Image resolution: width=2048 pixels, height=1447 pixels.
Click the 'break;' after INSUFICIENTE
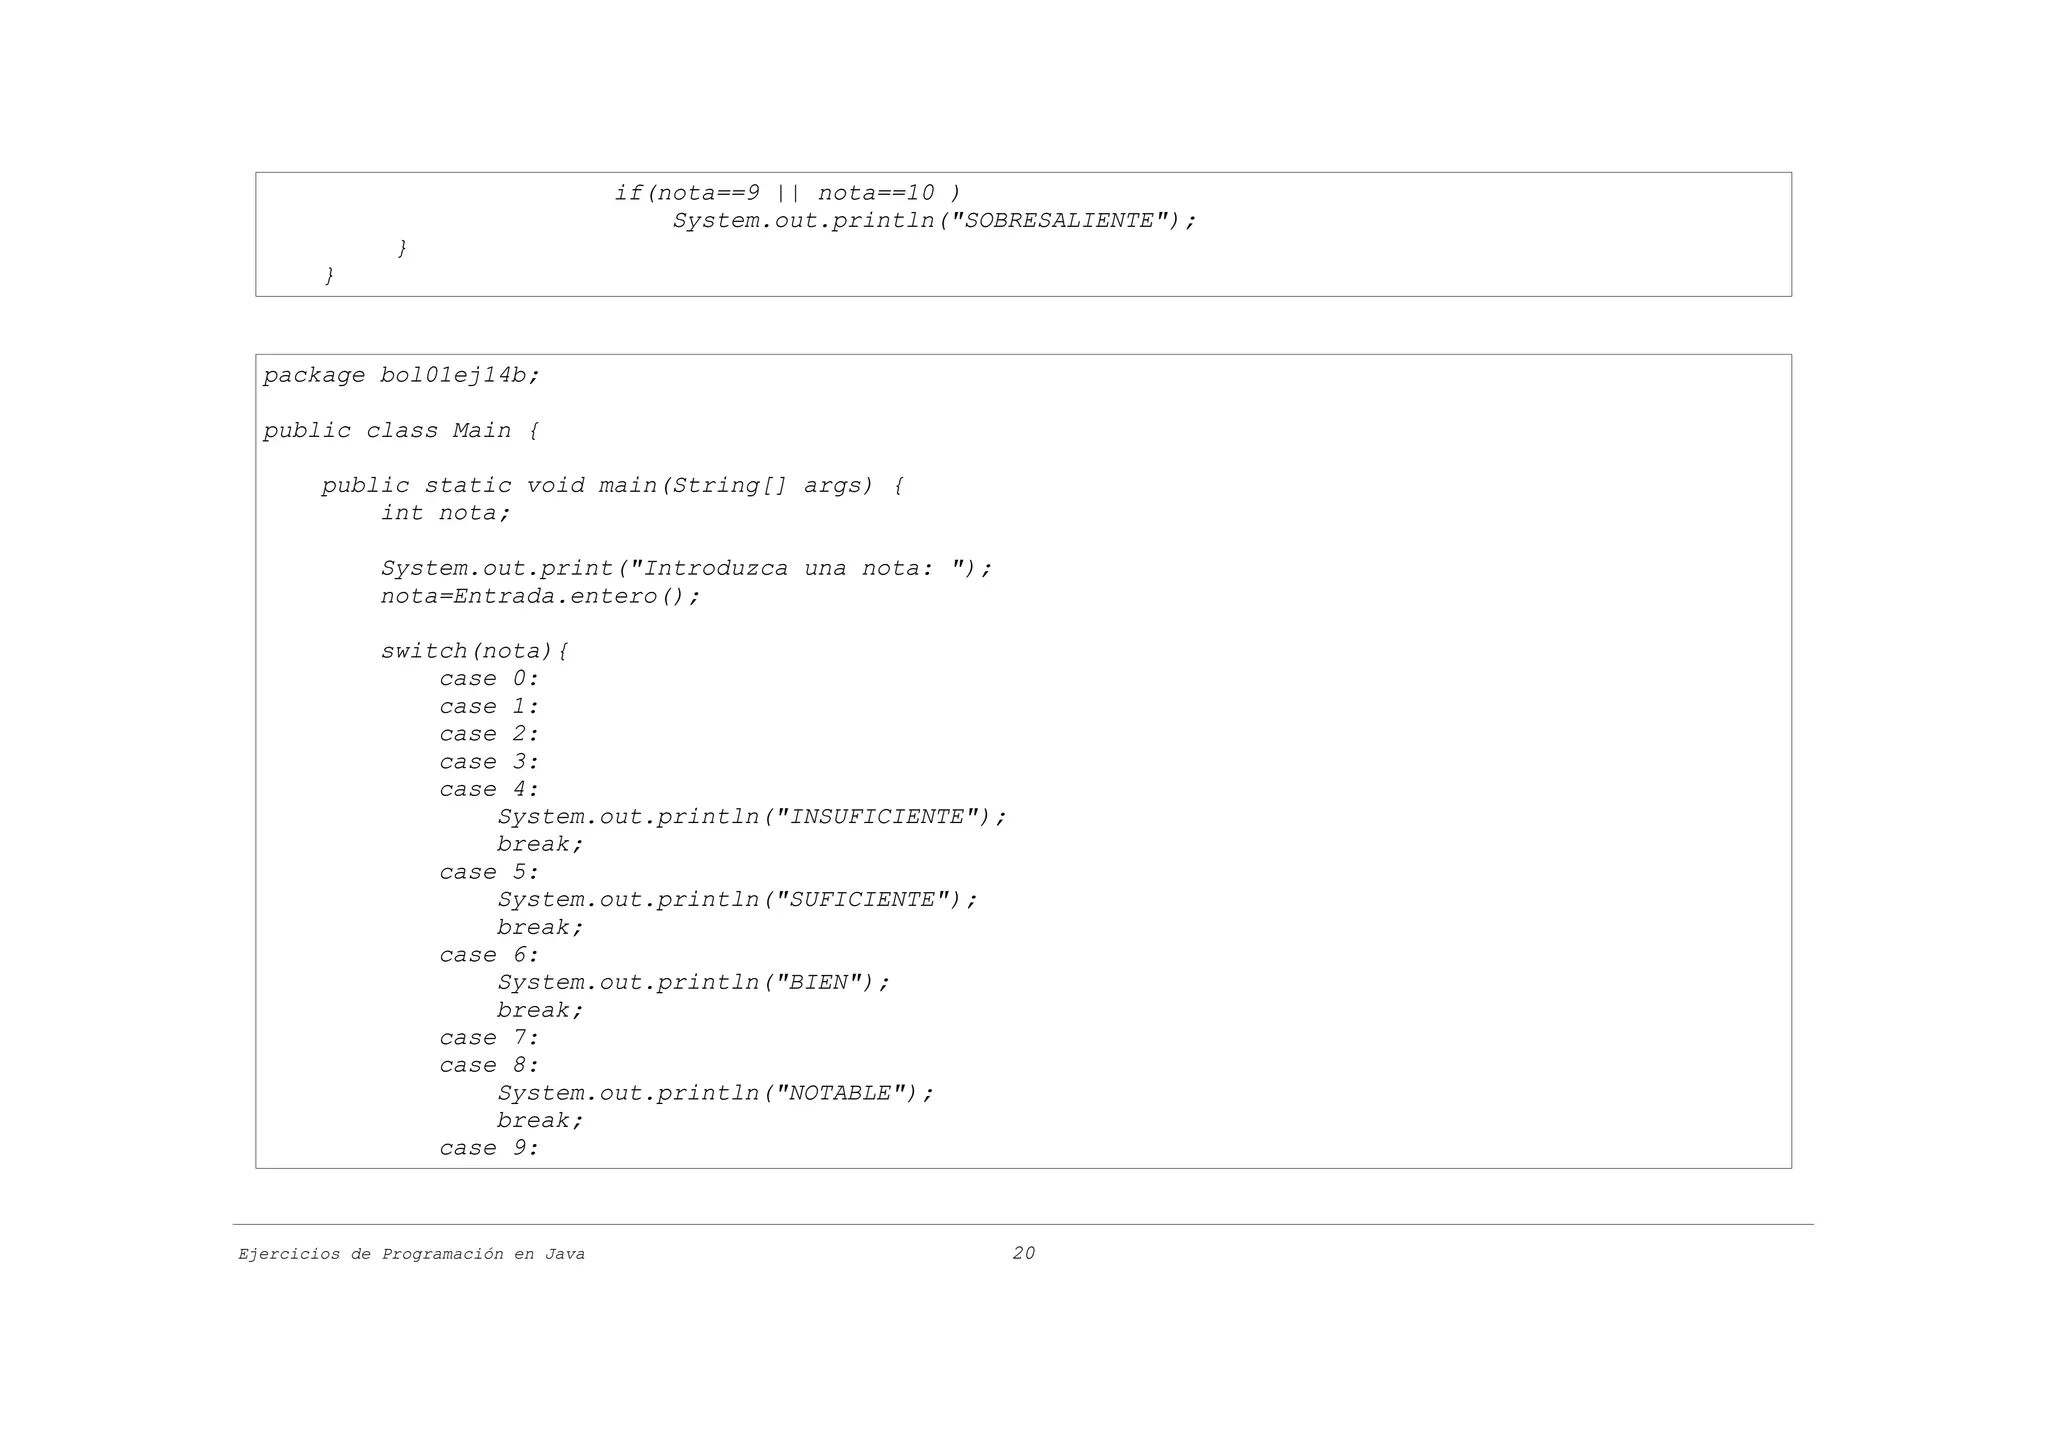[x=540, y=844]
